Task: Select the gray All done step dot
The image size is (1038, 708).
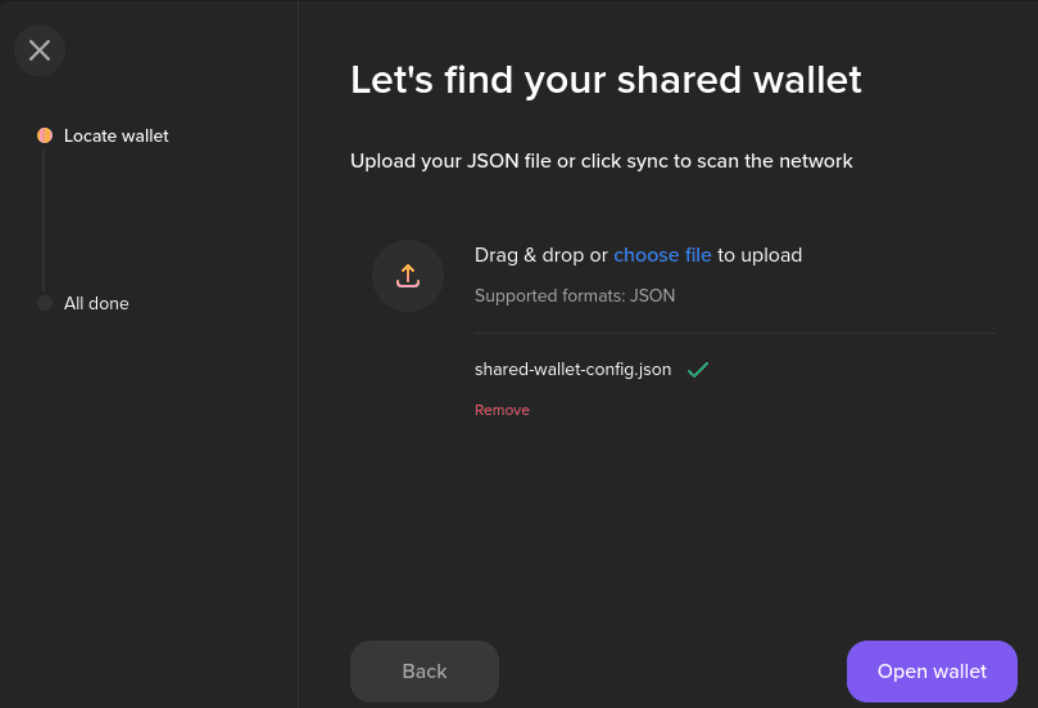Action: tap(44, 303)
